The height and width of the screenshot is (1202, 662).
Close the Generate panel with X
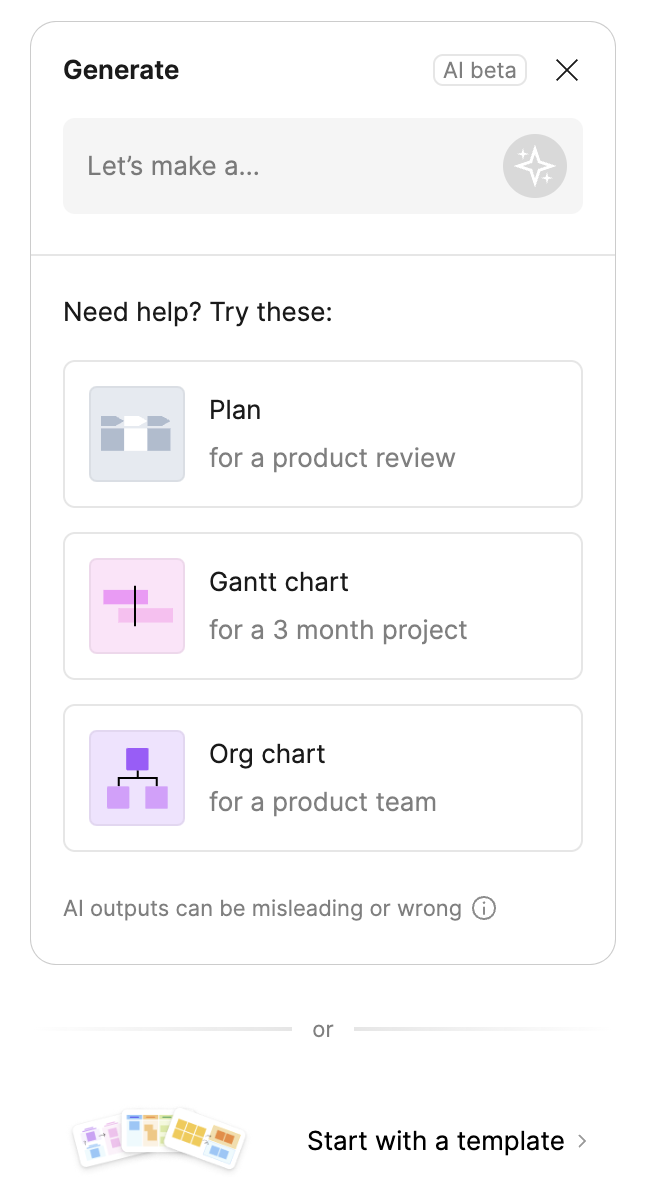coord(567,70)
